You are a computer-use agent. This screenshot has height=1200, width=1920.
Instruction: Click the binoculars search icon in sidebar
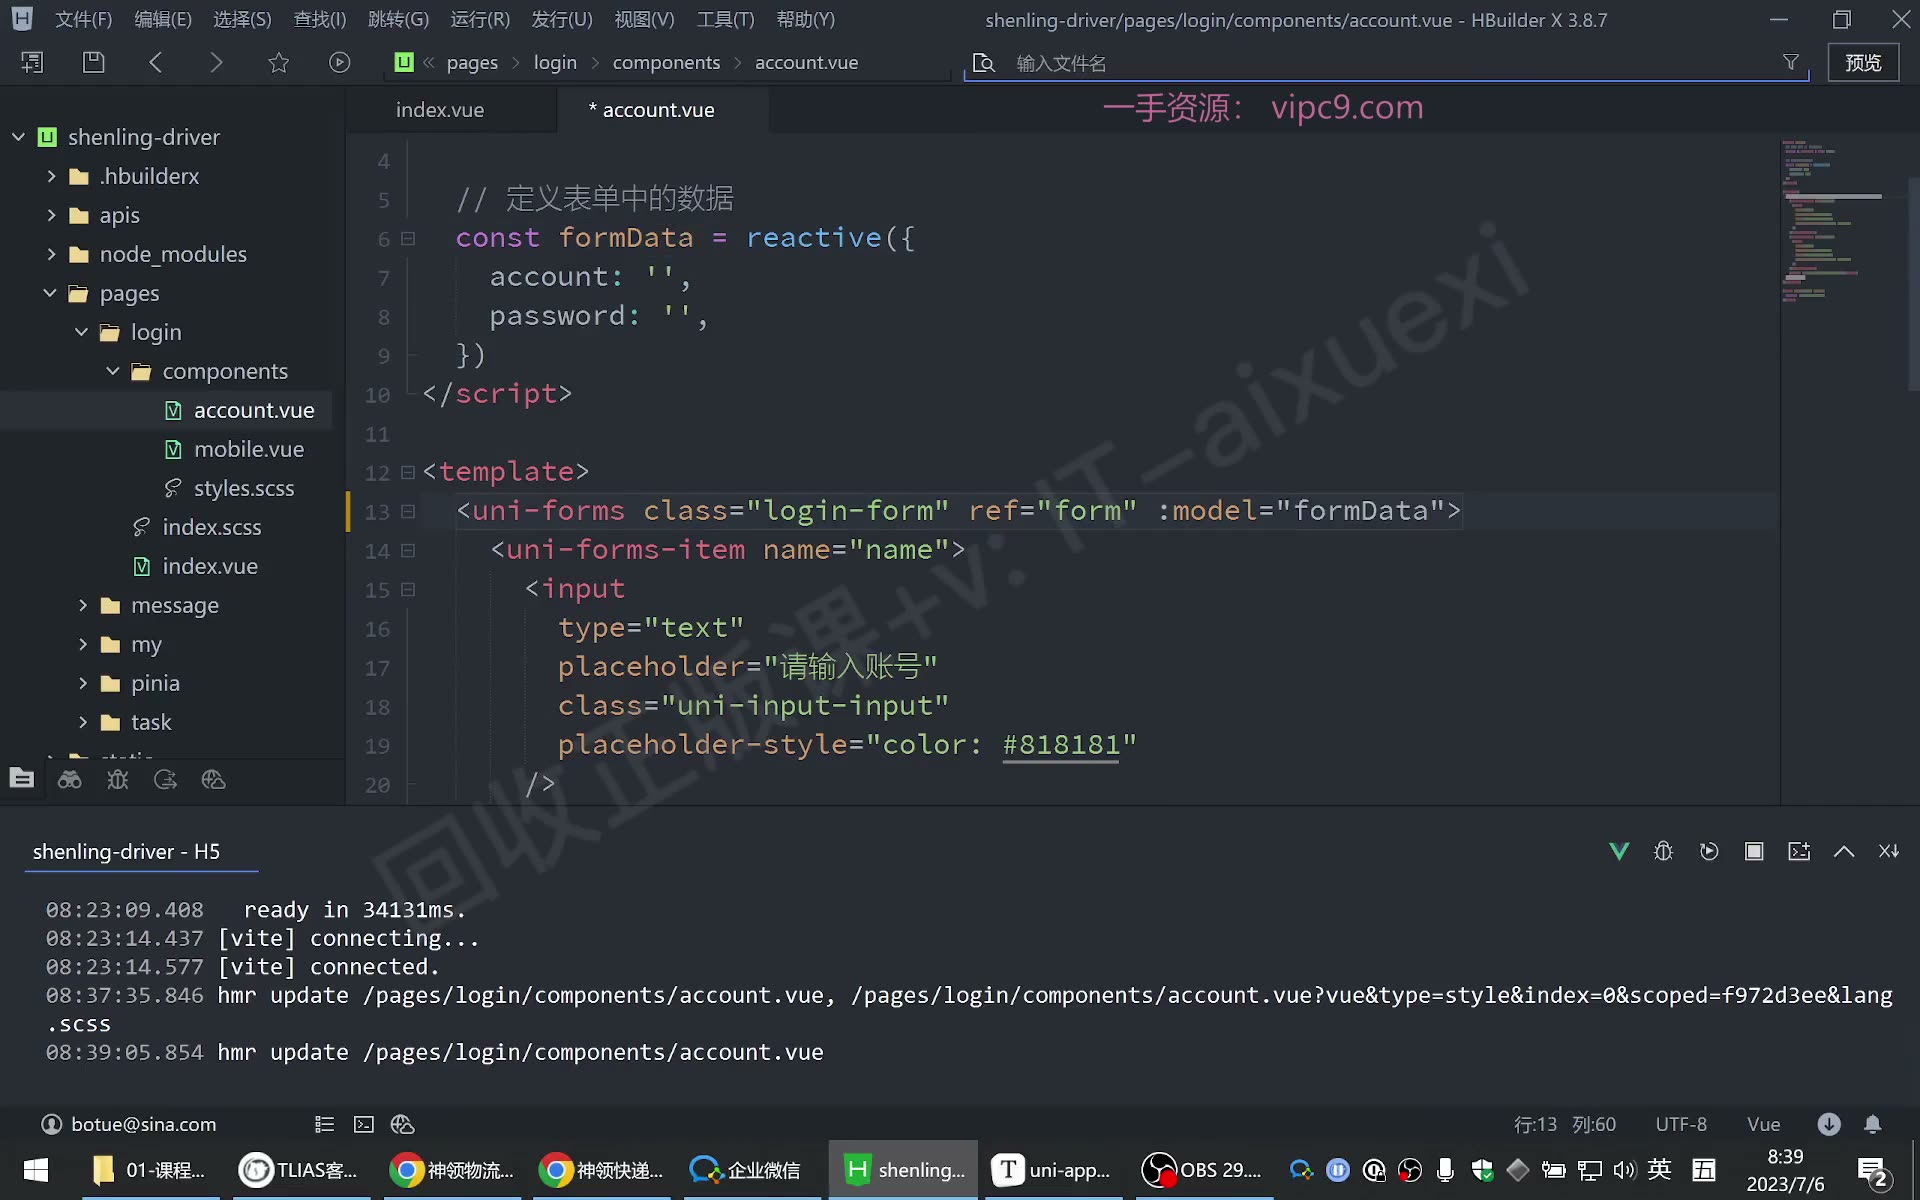click(70, 779)
